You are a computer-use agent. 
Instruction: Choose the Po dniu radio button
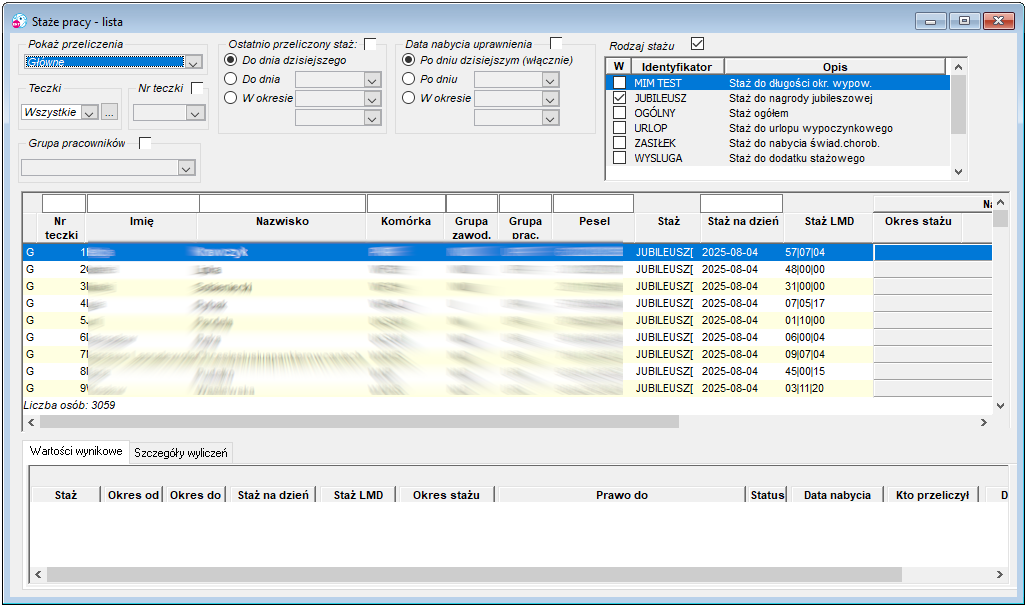(x=408, y=79)
